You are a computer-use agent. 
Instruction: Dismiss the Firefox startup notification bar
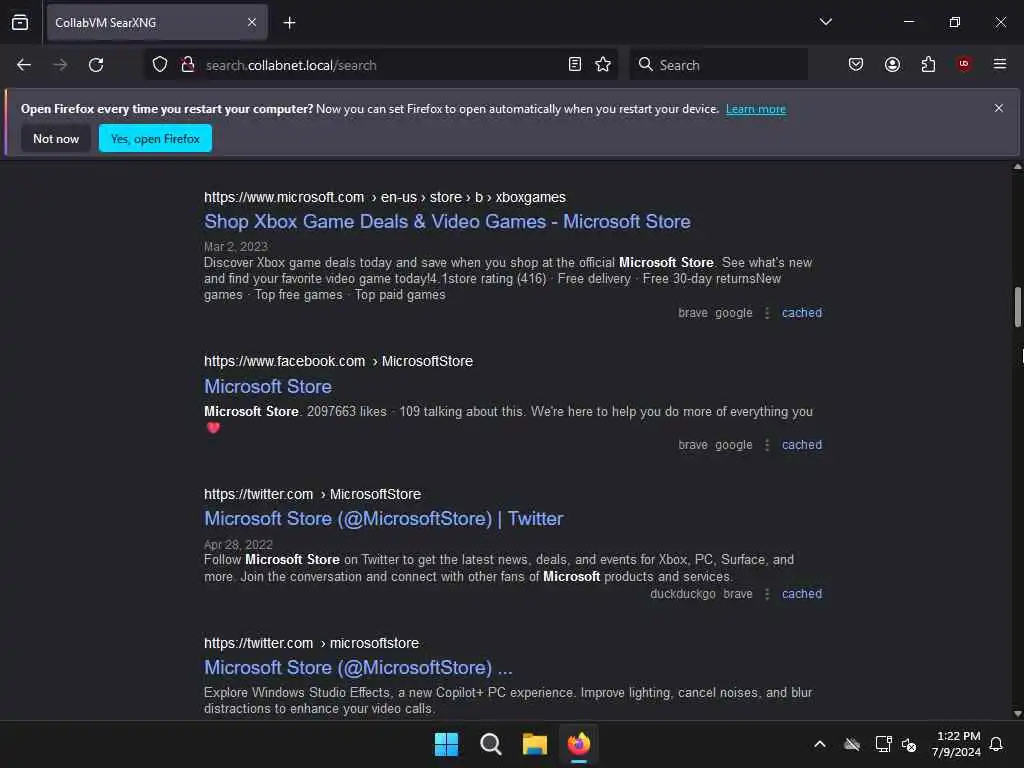click(x=999, y=108)
